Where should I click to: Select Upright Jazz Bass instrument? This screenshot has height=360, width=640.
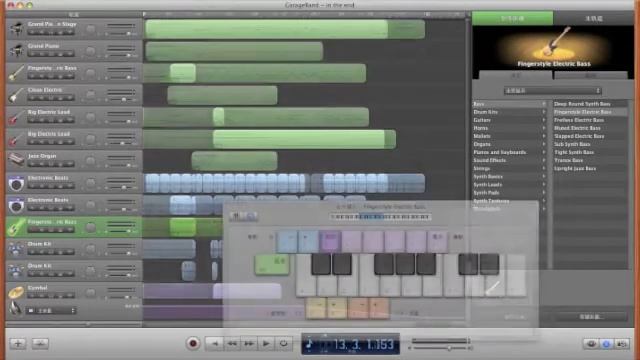coord(590,168)
